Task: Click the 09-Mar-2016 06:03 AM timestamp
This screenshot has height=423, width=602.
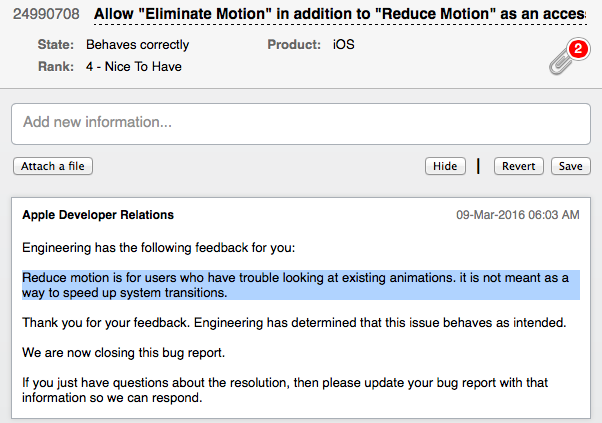Action: [x=518, y=215]
